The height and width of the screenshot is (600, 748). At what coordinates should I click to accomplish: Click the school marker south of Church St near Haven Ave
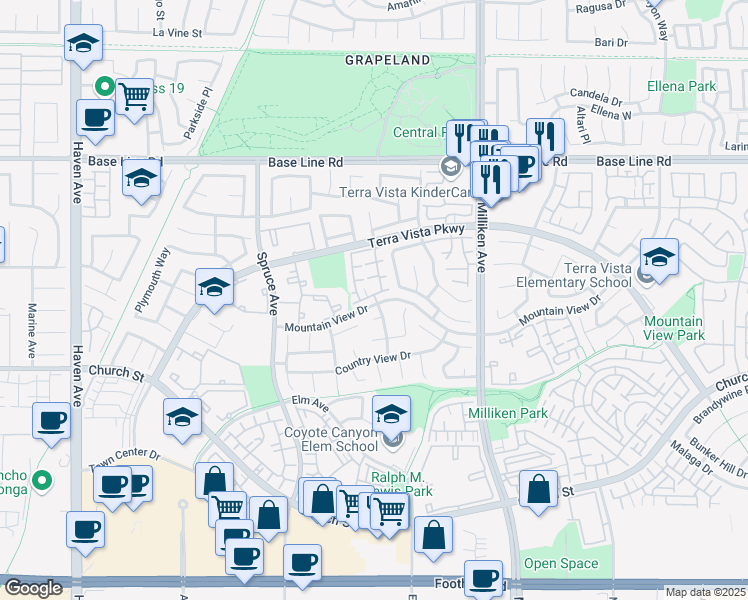coord(182,418)
